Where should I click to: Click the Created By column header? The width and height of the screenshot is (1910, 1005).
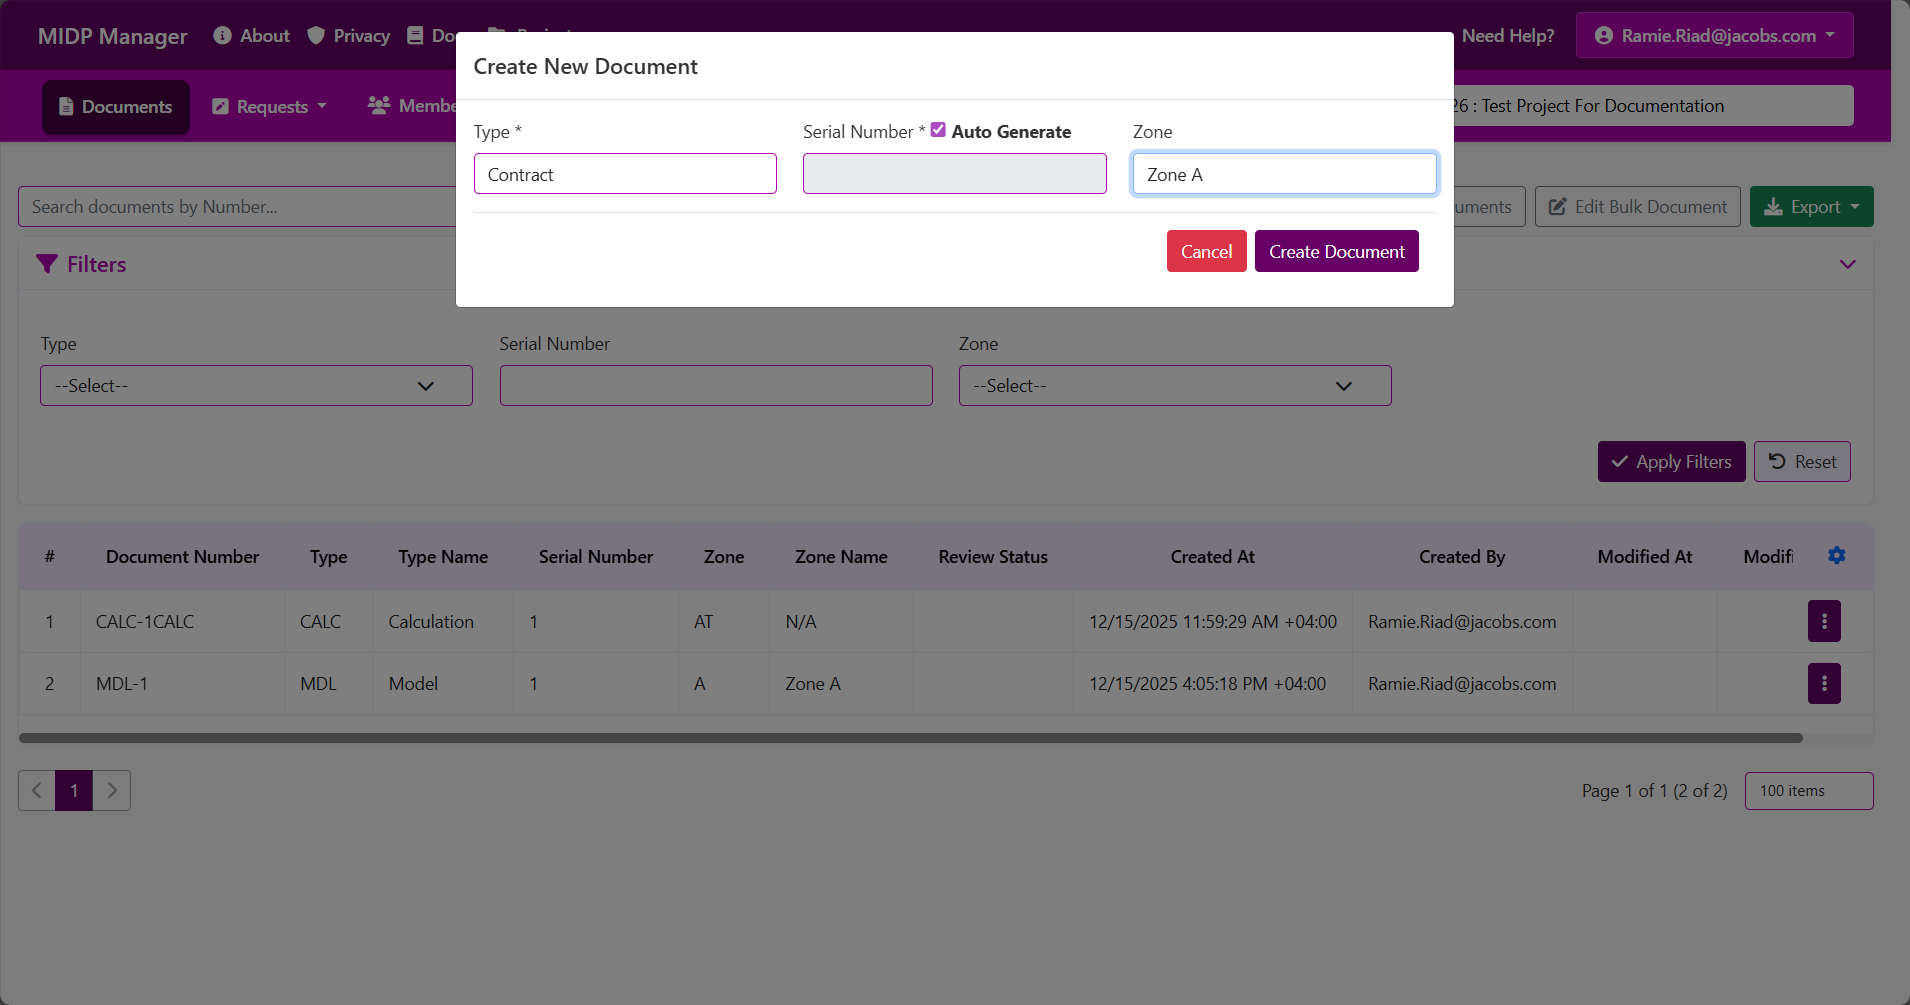[1461, 557]
